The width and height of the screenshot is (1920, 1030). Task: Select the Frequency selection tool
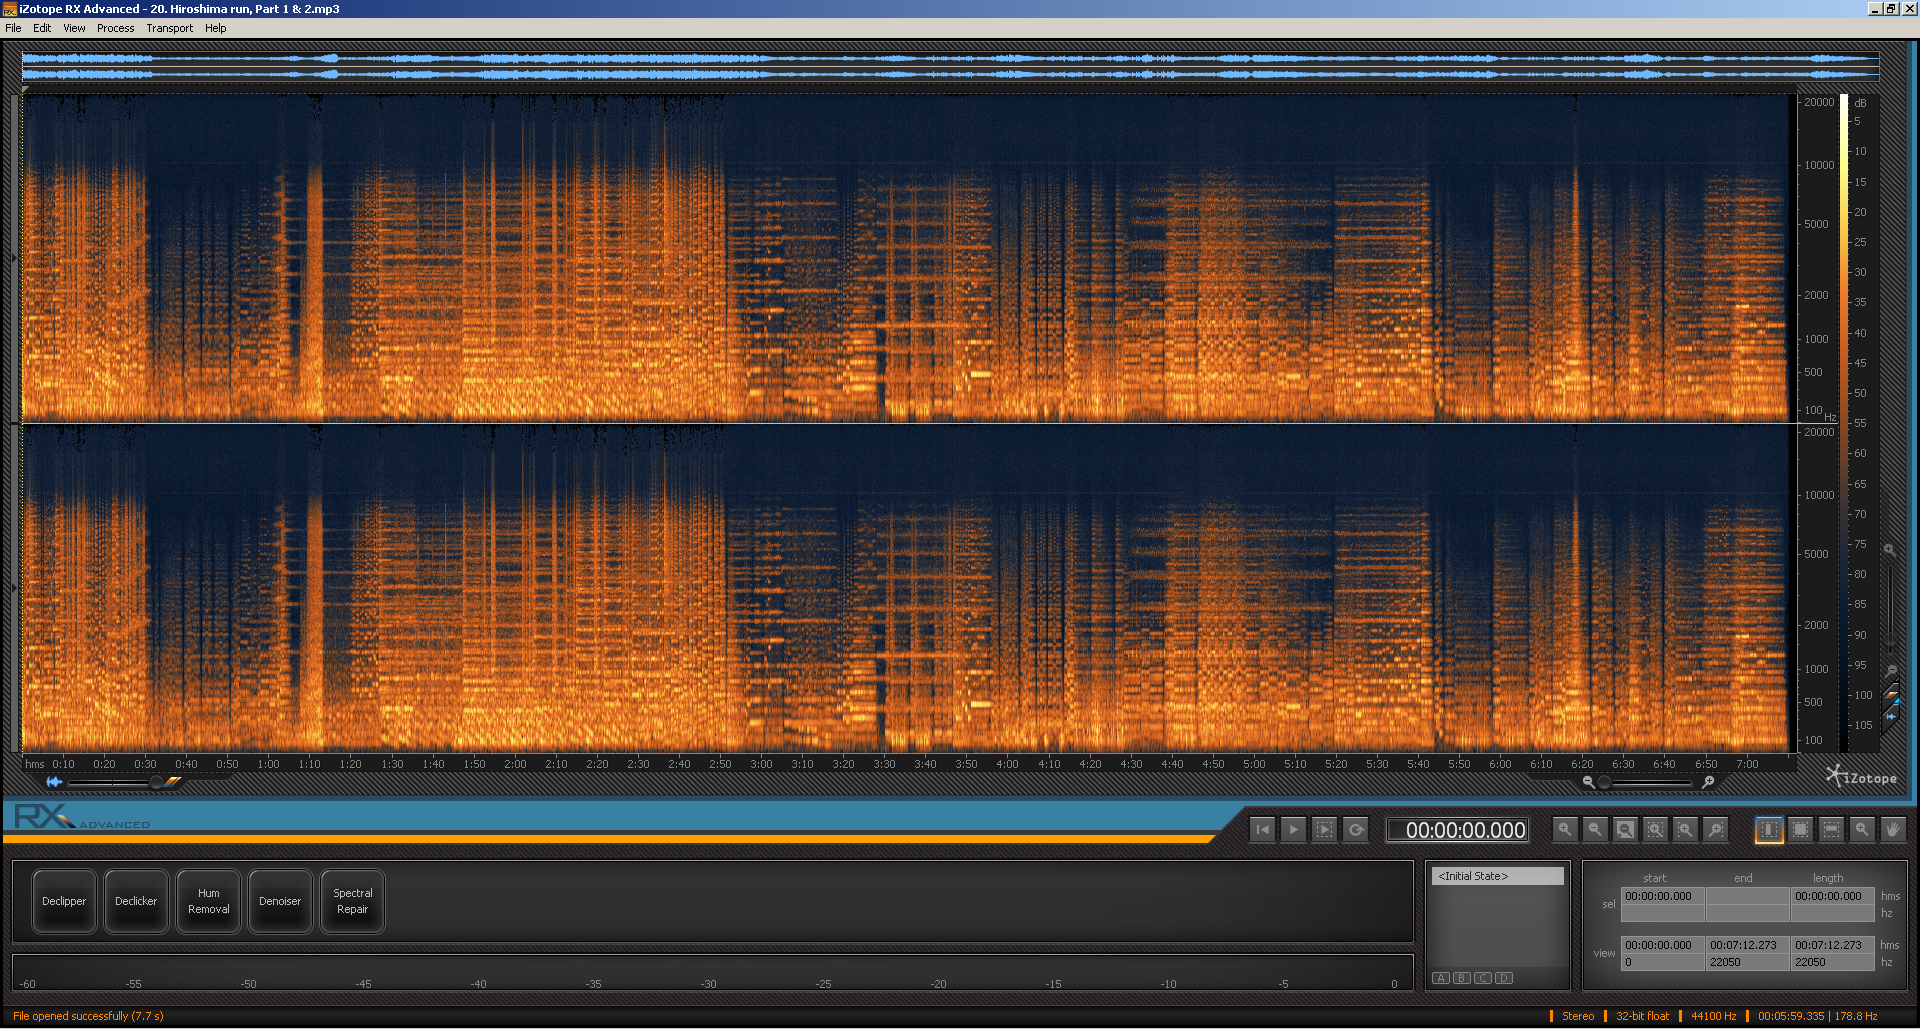click(x=1830, y=829)
